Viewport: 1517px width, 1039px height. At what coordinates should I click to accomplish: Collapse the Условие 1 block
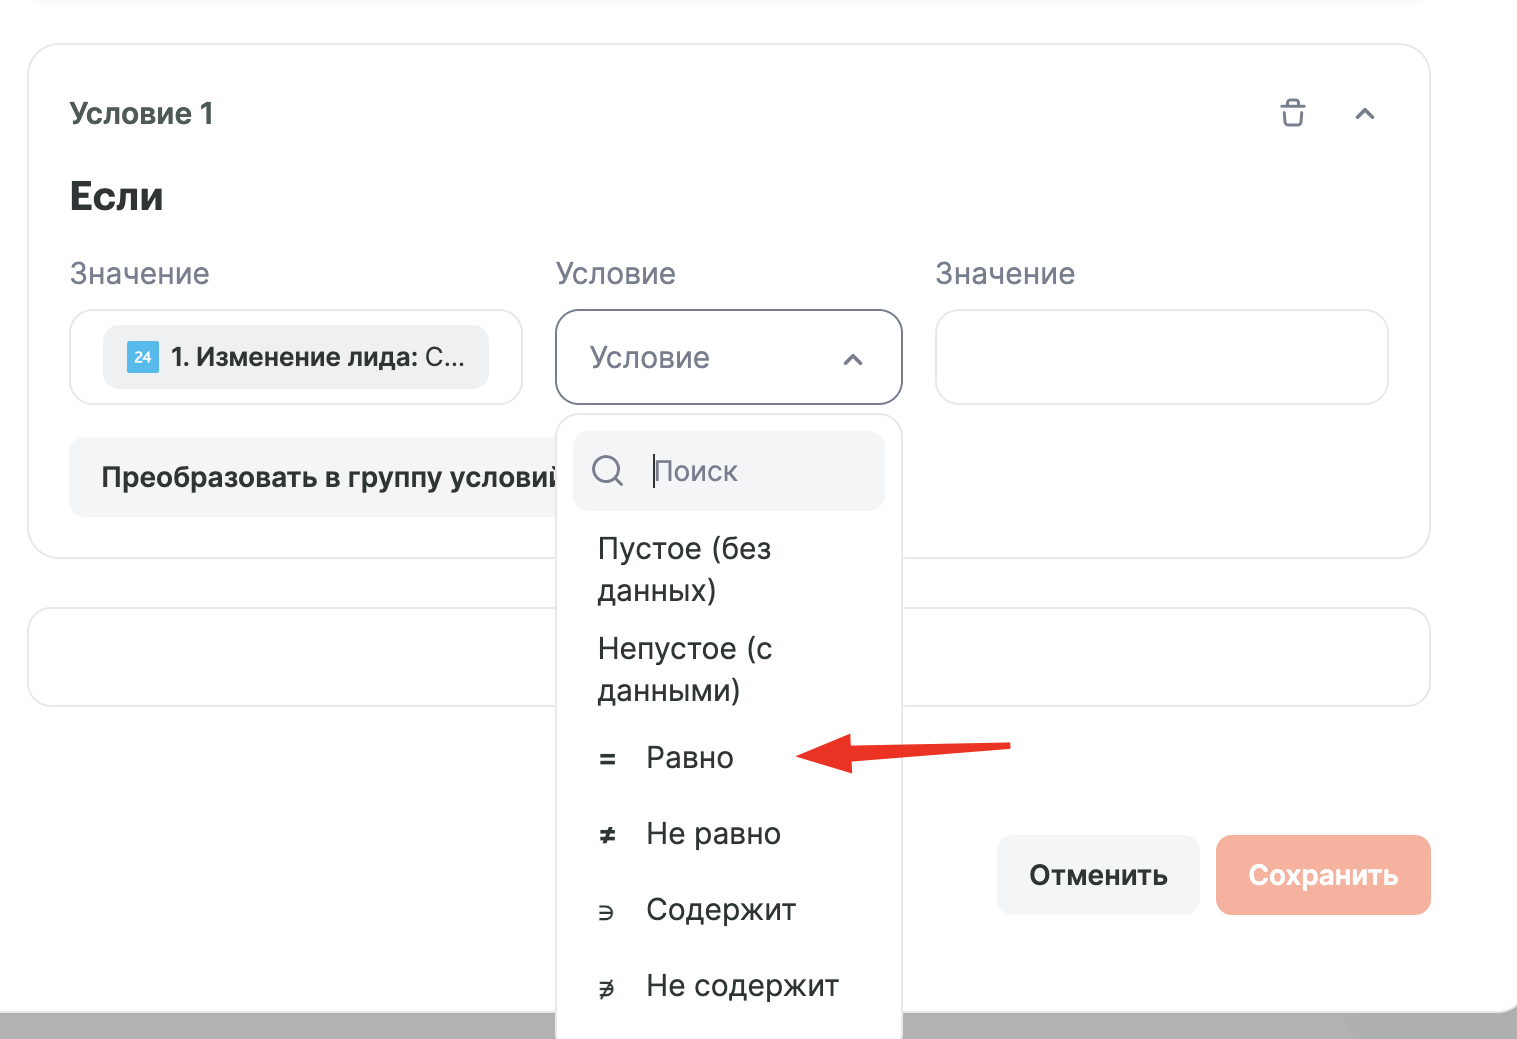tap(1365, 114)
